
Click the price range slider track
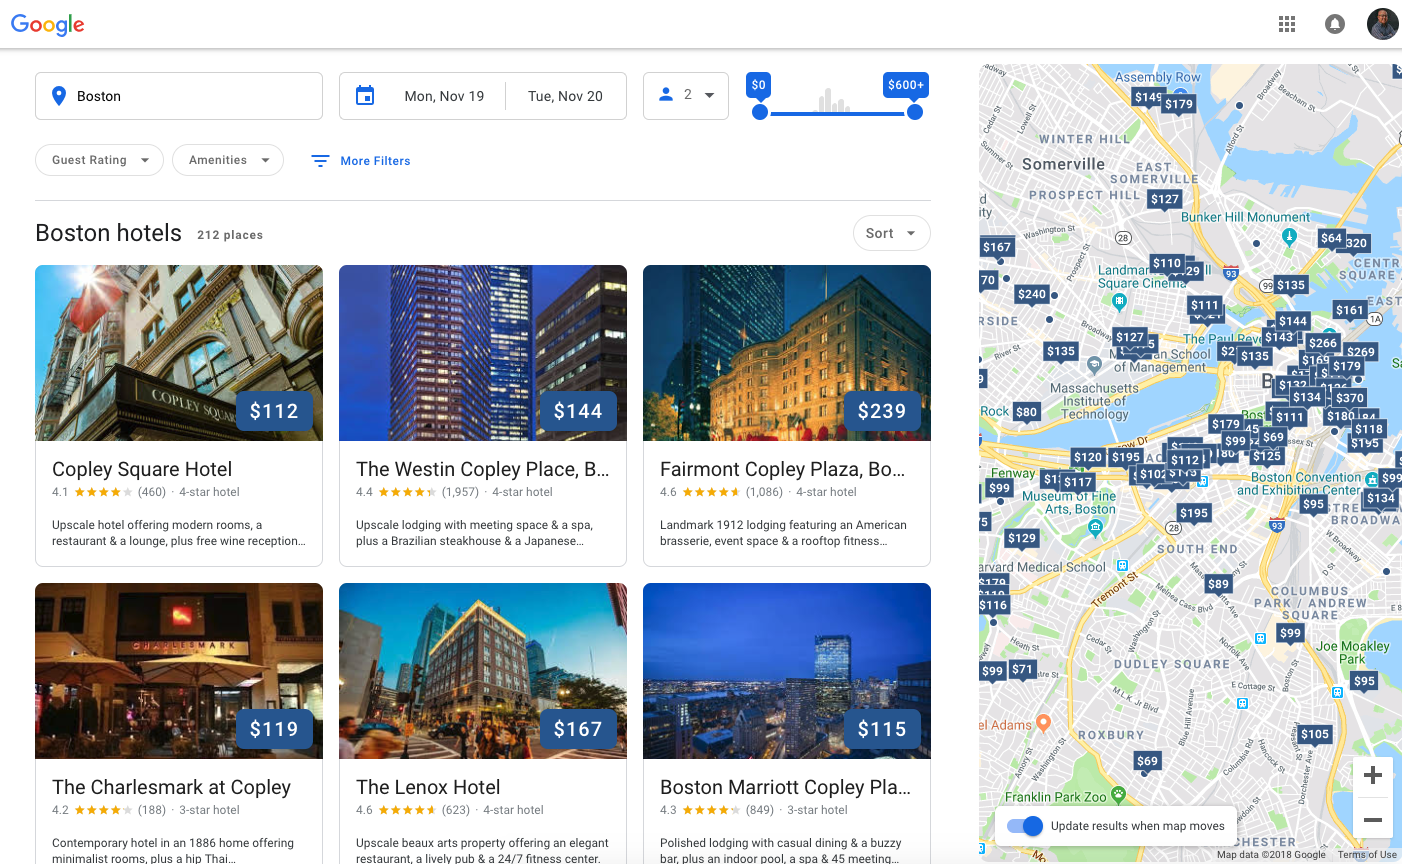click(837, 113)
